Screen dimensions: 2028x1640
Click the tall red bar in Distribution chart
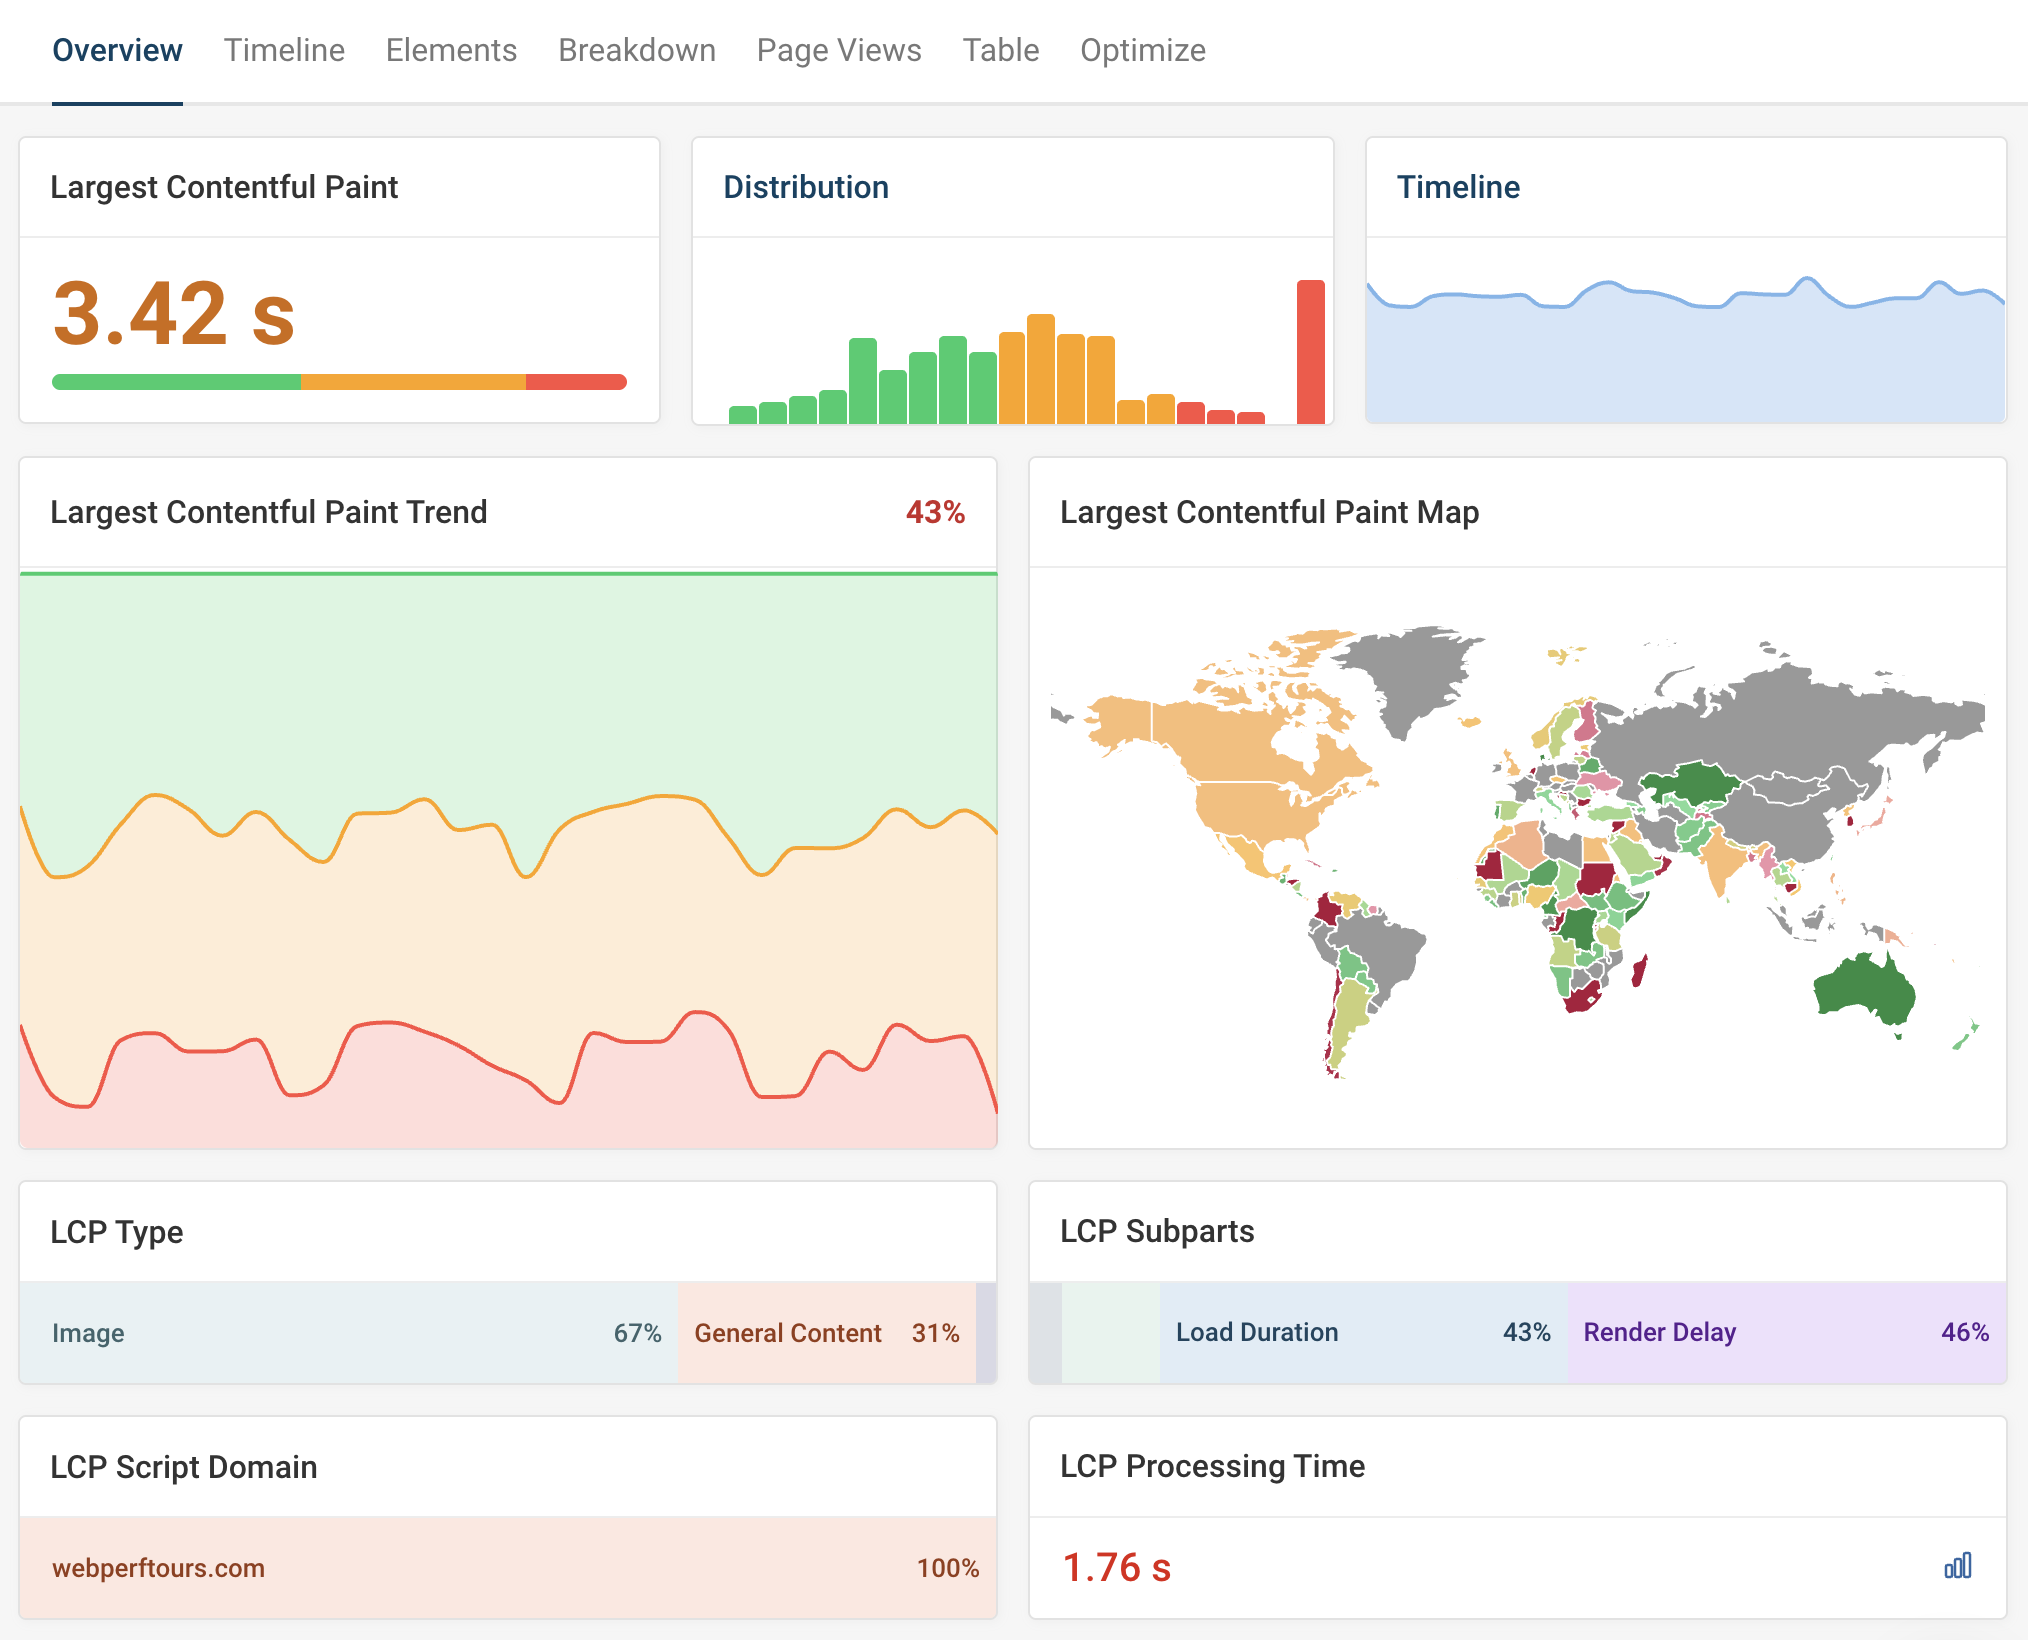[1310, 352]
